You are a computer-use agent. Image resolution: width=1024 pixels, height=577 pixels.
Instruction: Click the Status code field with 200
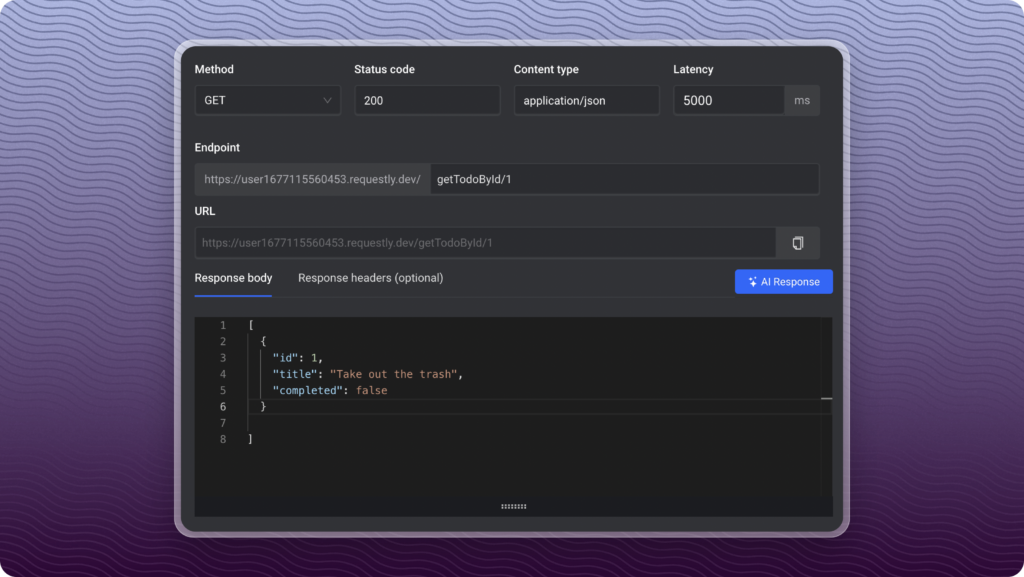coord(427,101)
